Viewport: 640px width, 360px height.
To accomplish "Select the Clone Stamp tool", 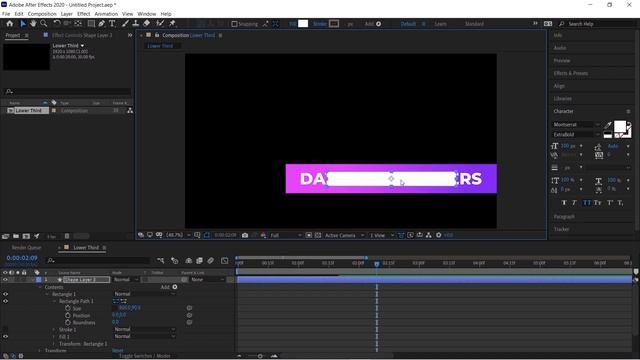I will click(x=136, y=24).
